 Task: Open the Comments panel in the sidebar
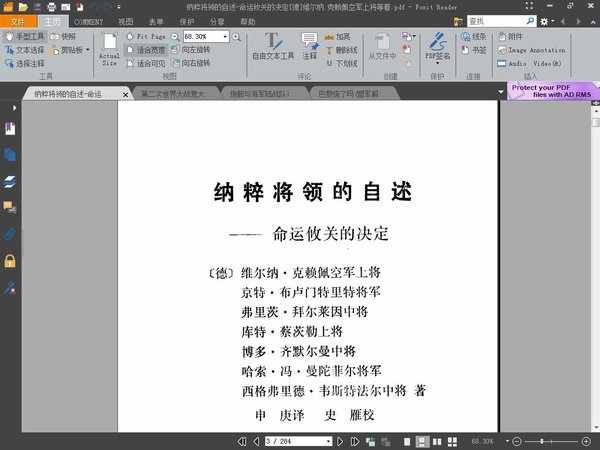coord(10,208)
